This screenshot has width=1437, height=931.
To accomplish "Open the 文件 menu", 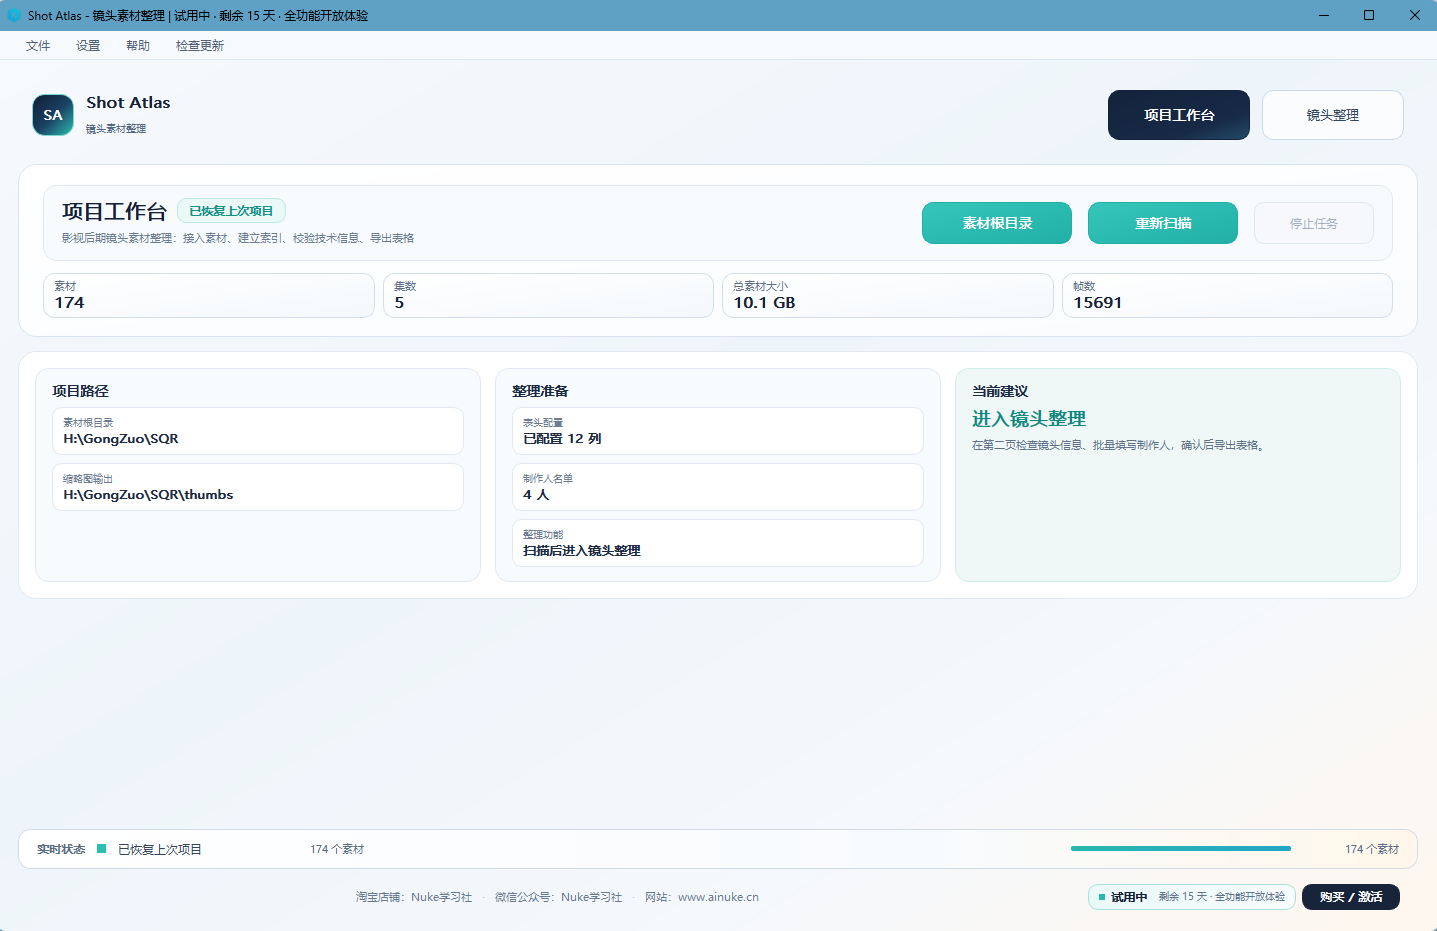I will pyautogui.click(x=38, y=46).
